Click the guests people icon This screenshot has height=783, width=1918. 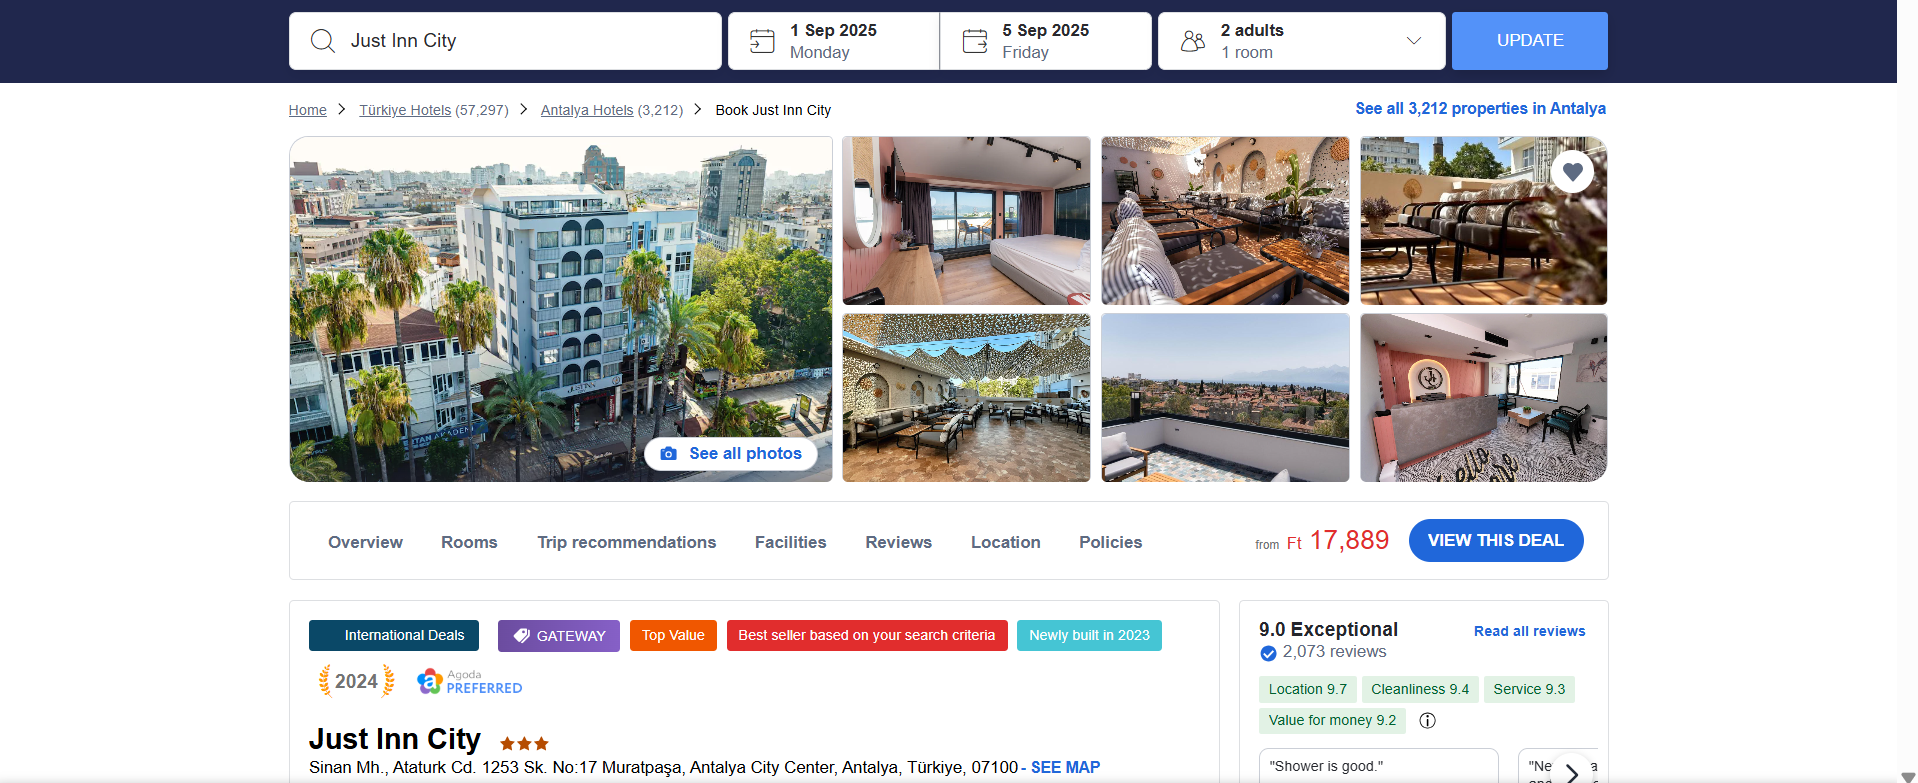(1193, 41)
